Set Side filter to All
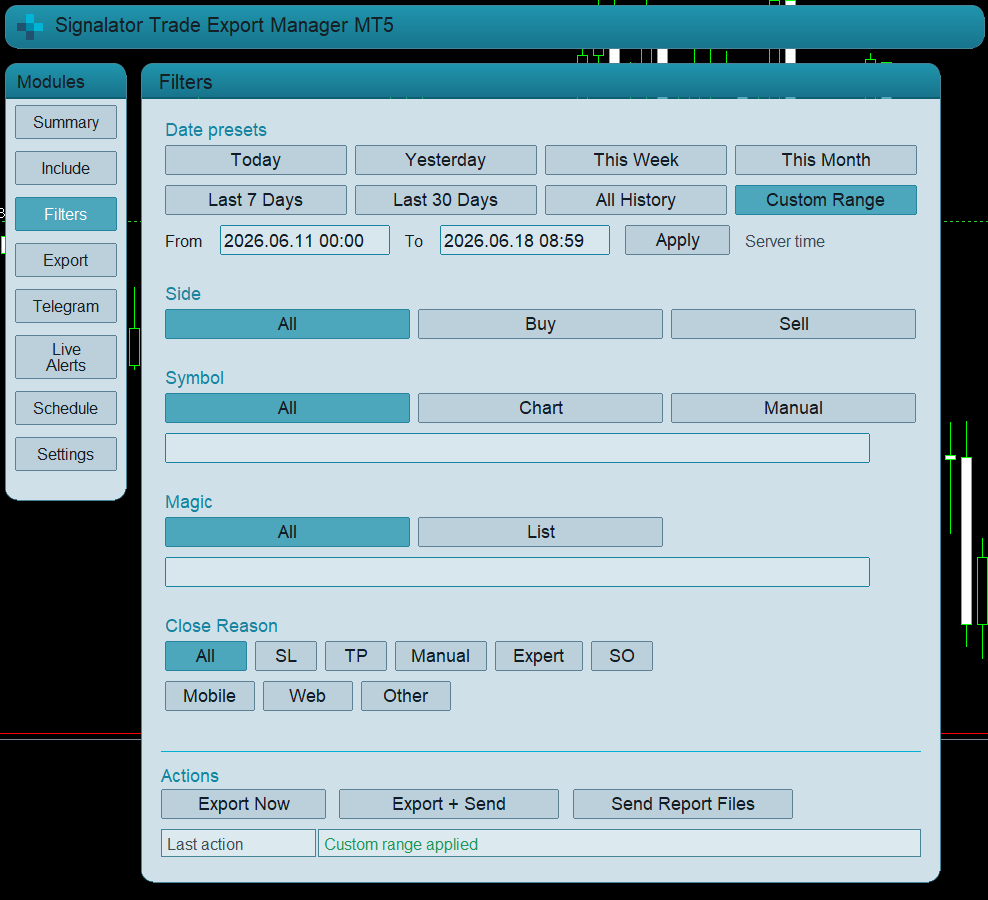The height and width of the screenshot is (900, 988). click(x=287, y=324)
